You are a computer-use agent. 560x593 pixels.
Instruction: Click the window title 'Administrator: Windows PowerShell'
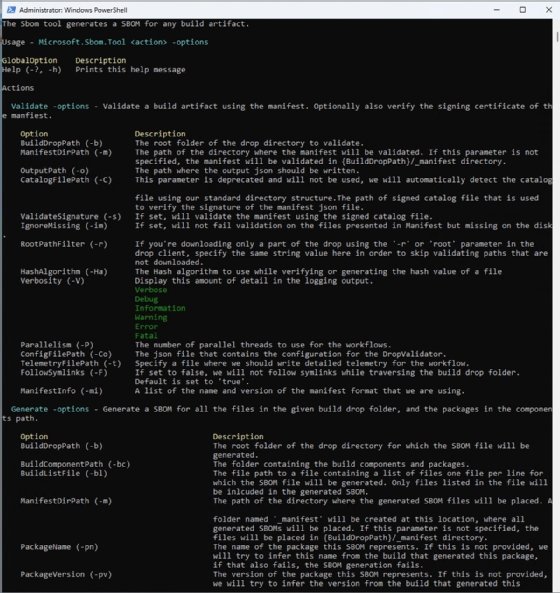coord(73,10)
